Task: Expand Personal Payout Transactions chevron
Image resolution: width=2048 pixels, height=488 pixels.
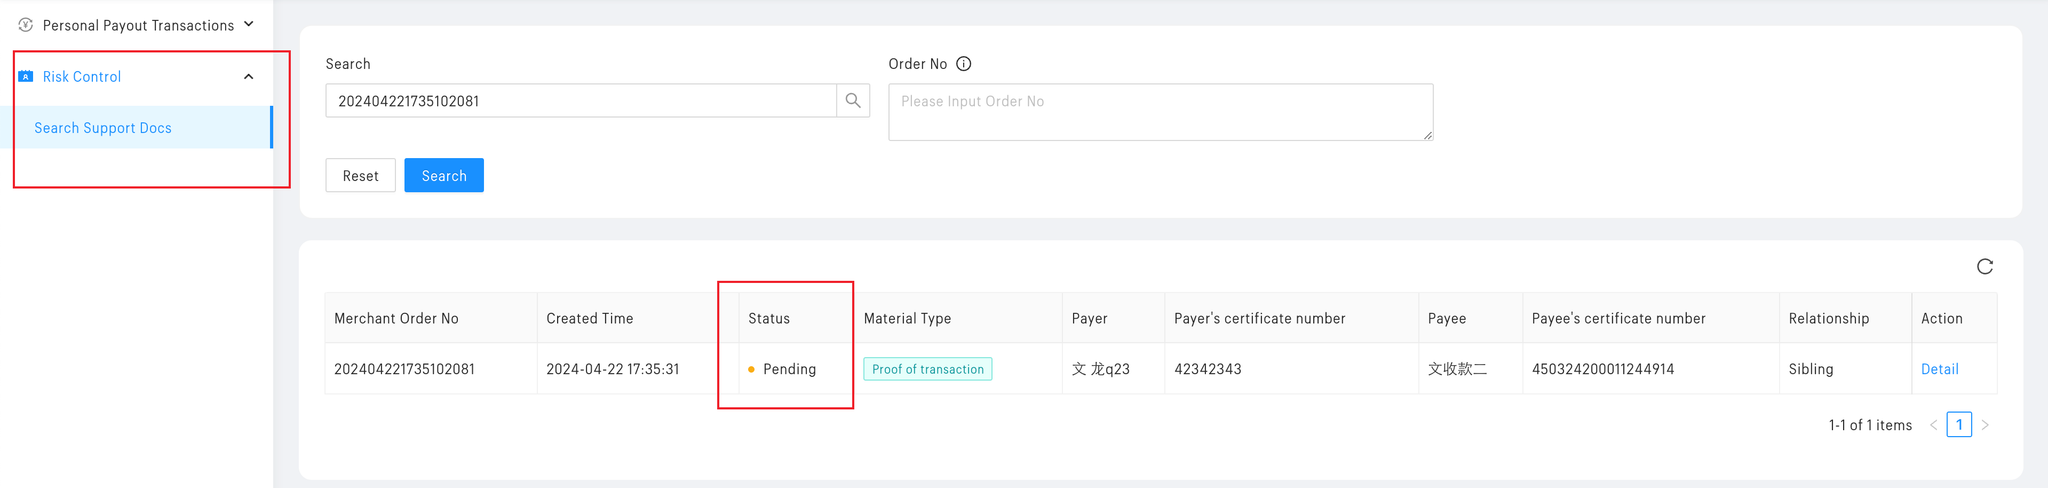Action: [x=249, y=24]
